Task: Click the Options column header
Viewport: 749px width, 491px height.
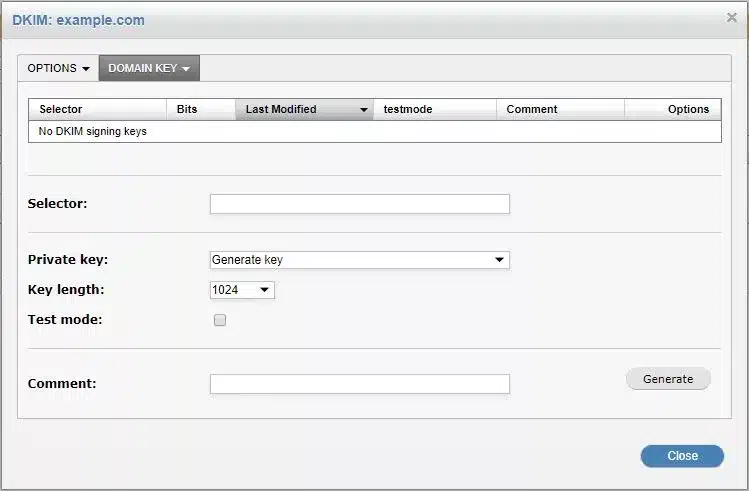Action: click(x=688, y=109)
